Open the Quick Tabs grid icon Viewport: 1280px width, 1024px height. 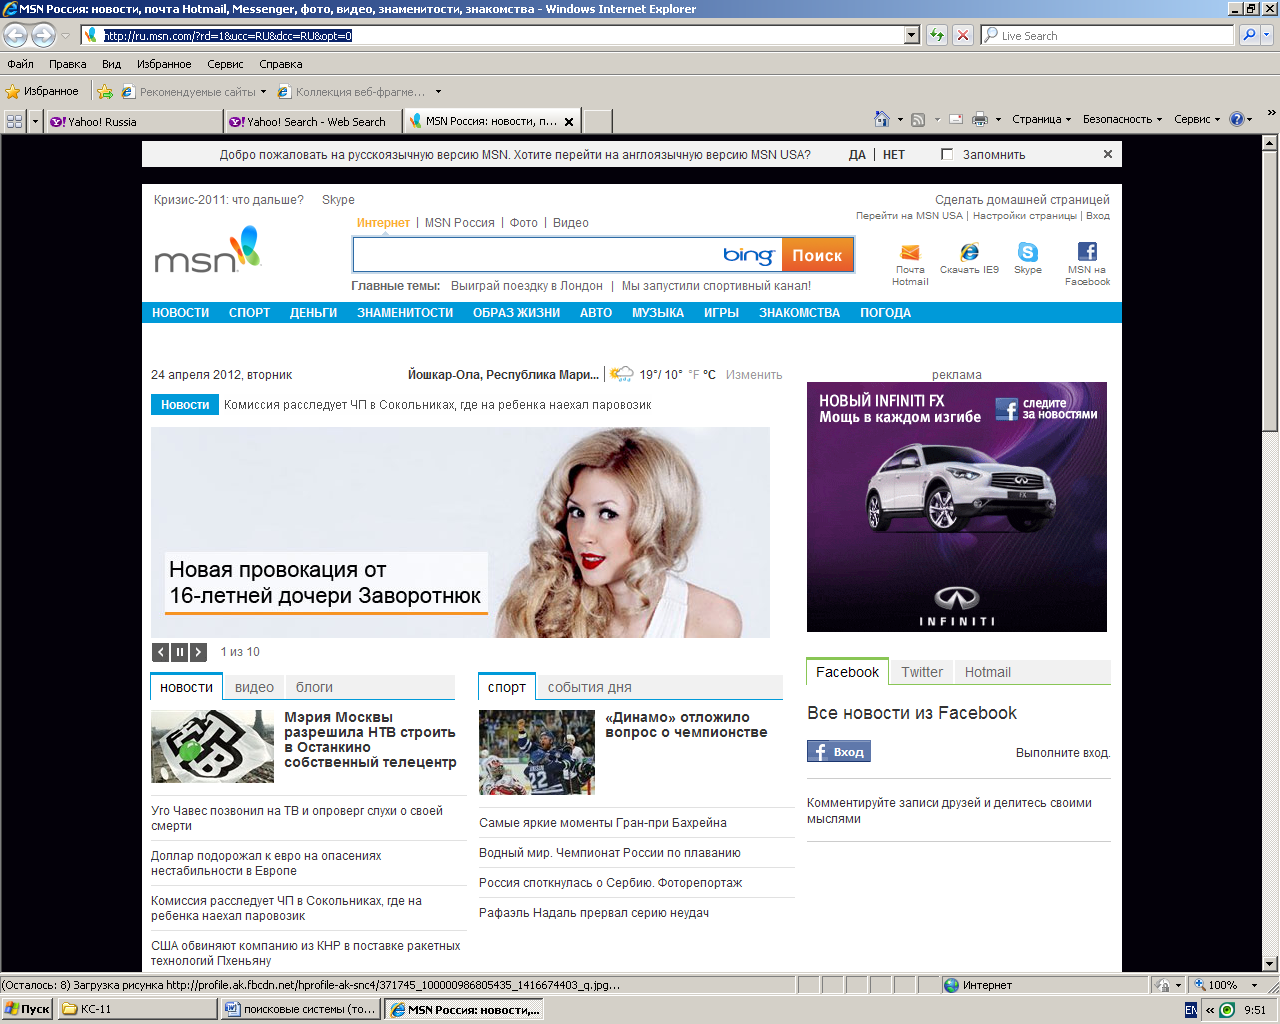(x=14, y=121)
